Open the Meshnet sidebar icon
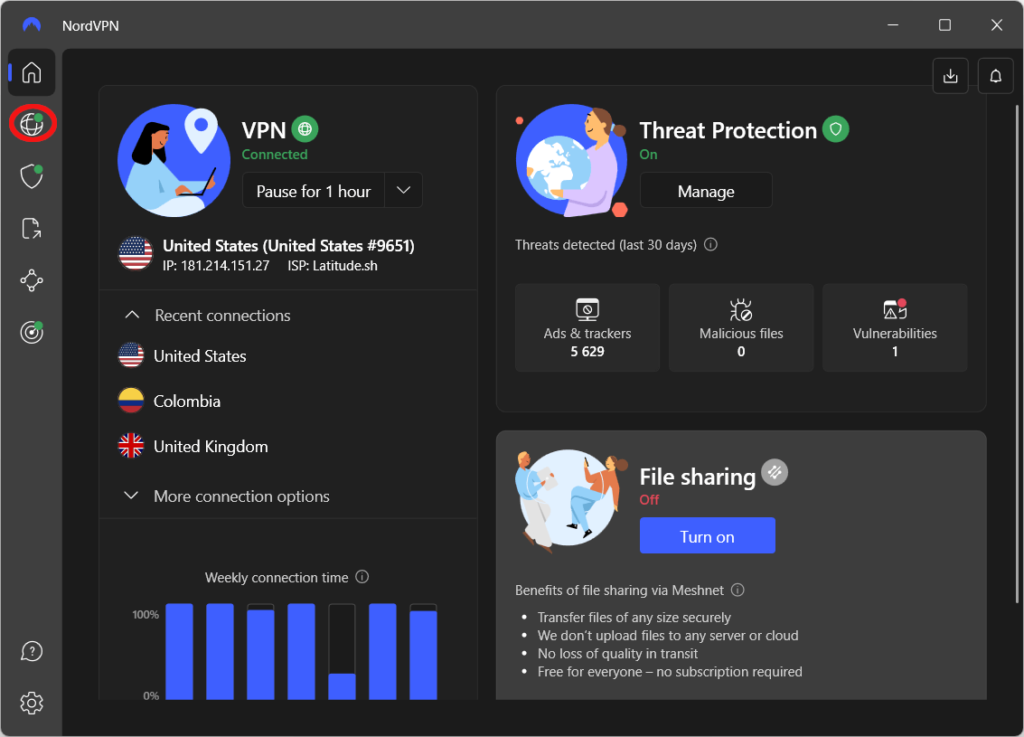Viewport: 1024px width, 737px height. [31, 281]
